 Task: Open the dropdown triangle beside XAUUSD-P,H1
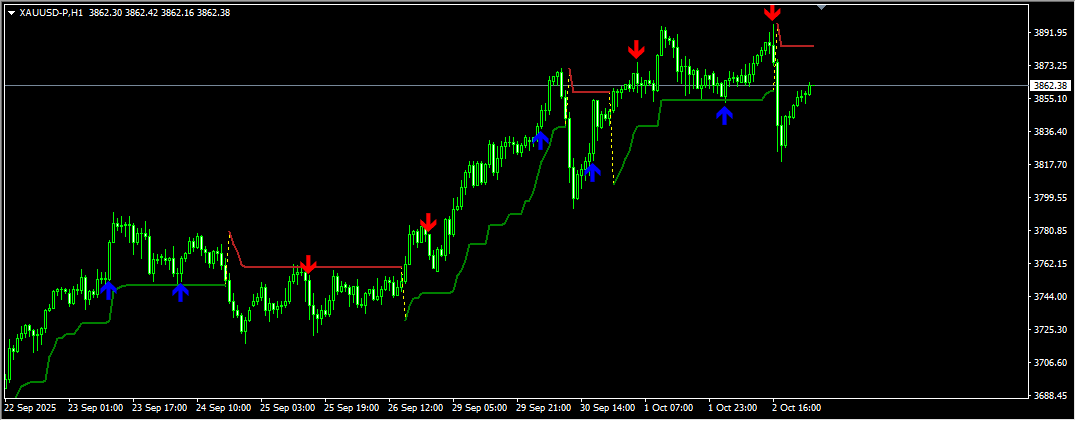point(11,13)
